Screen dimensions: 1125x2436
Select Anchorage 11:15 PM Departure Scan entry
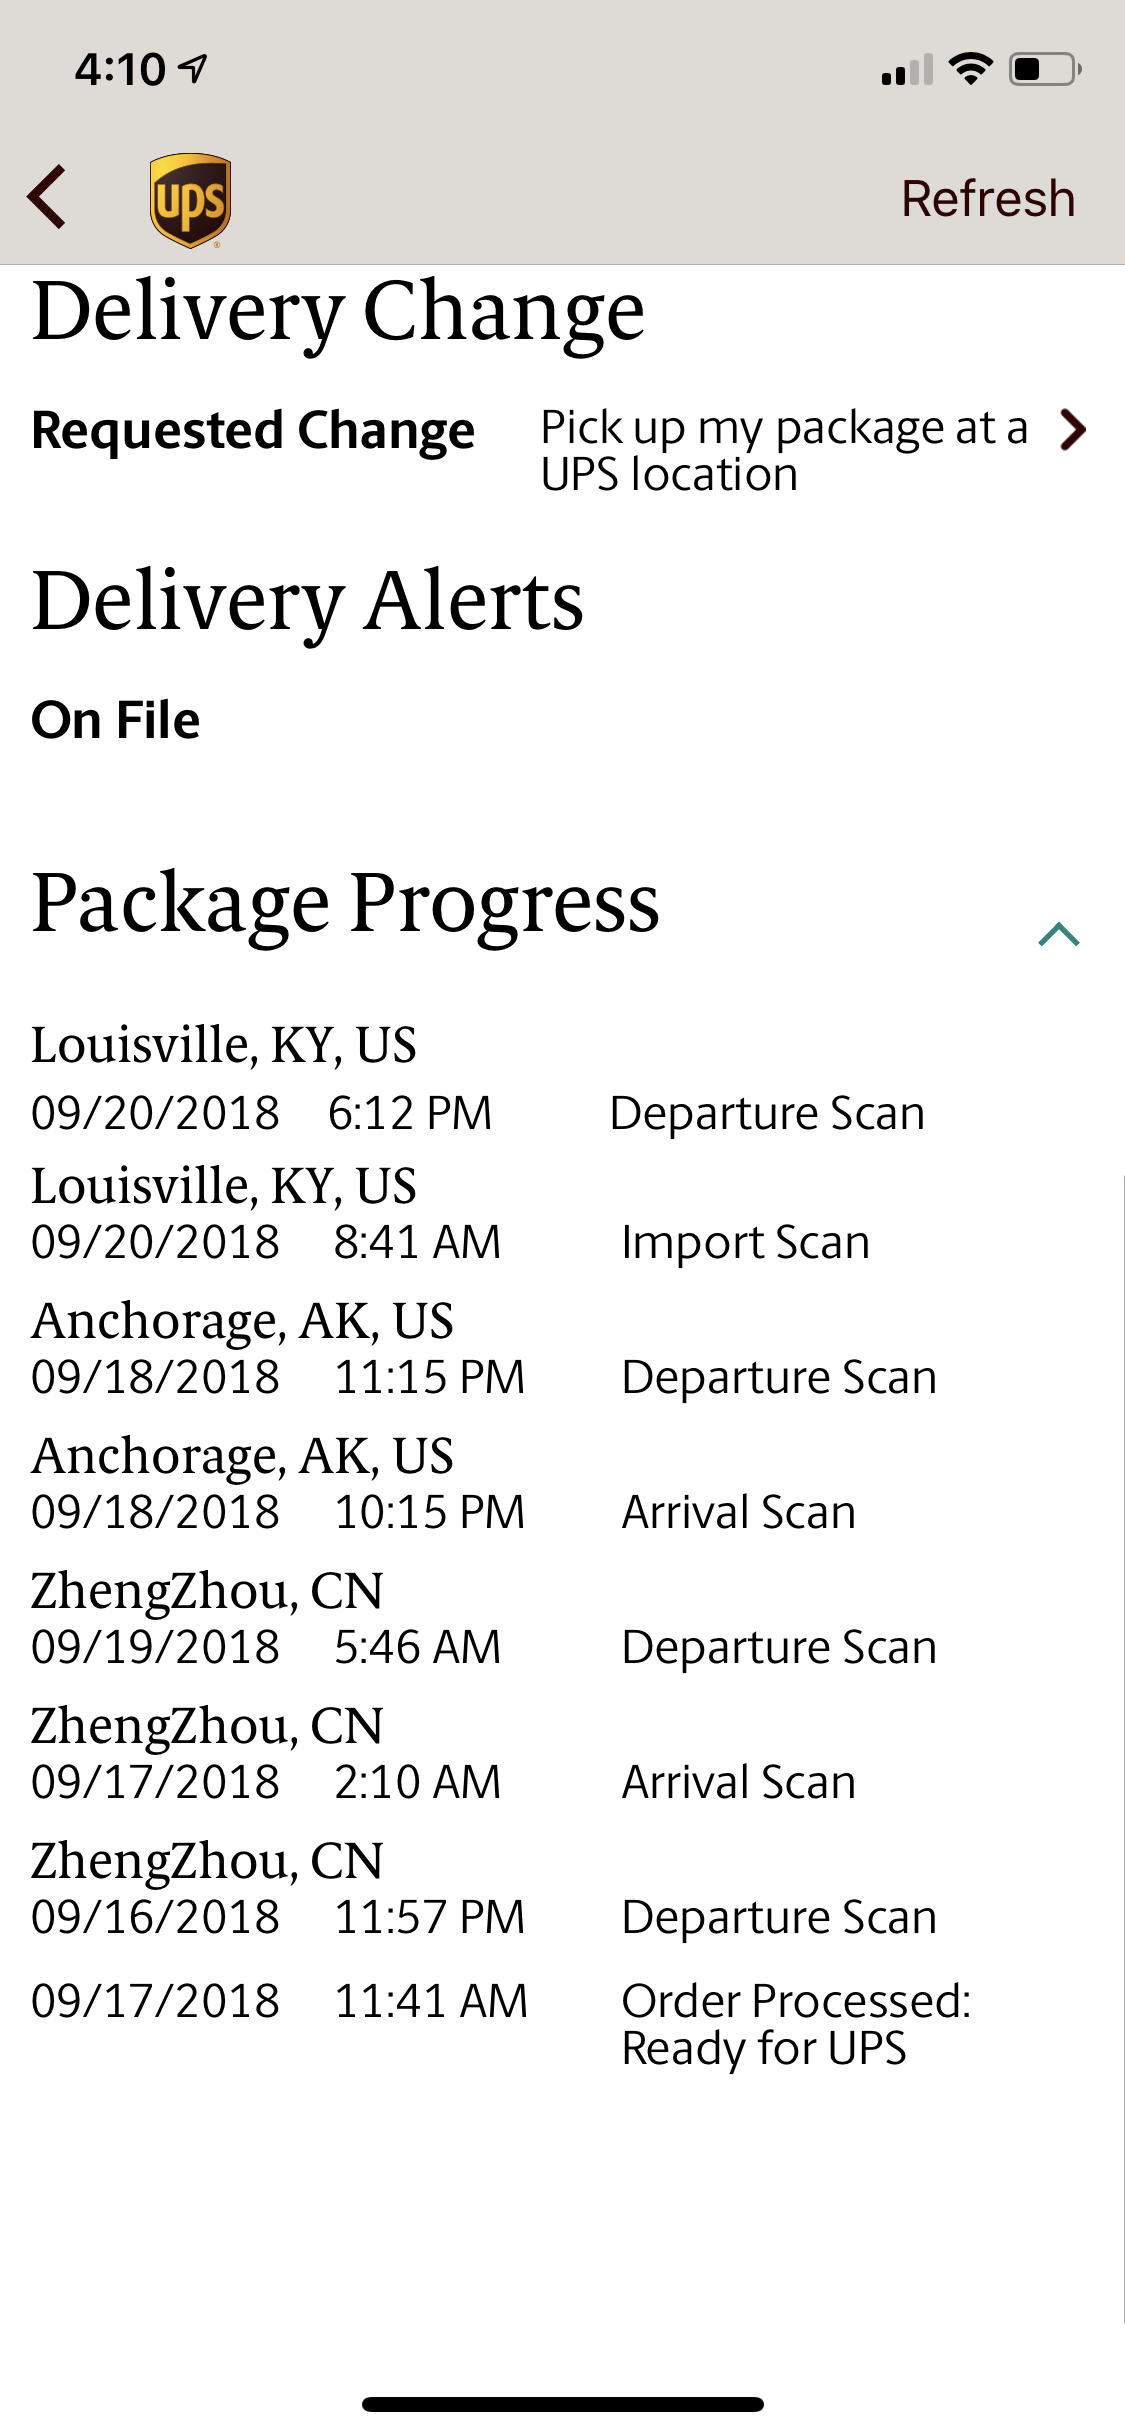pos(562,1348)
